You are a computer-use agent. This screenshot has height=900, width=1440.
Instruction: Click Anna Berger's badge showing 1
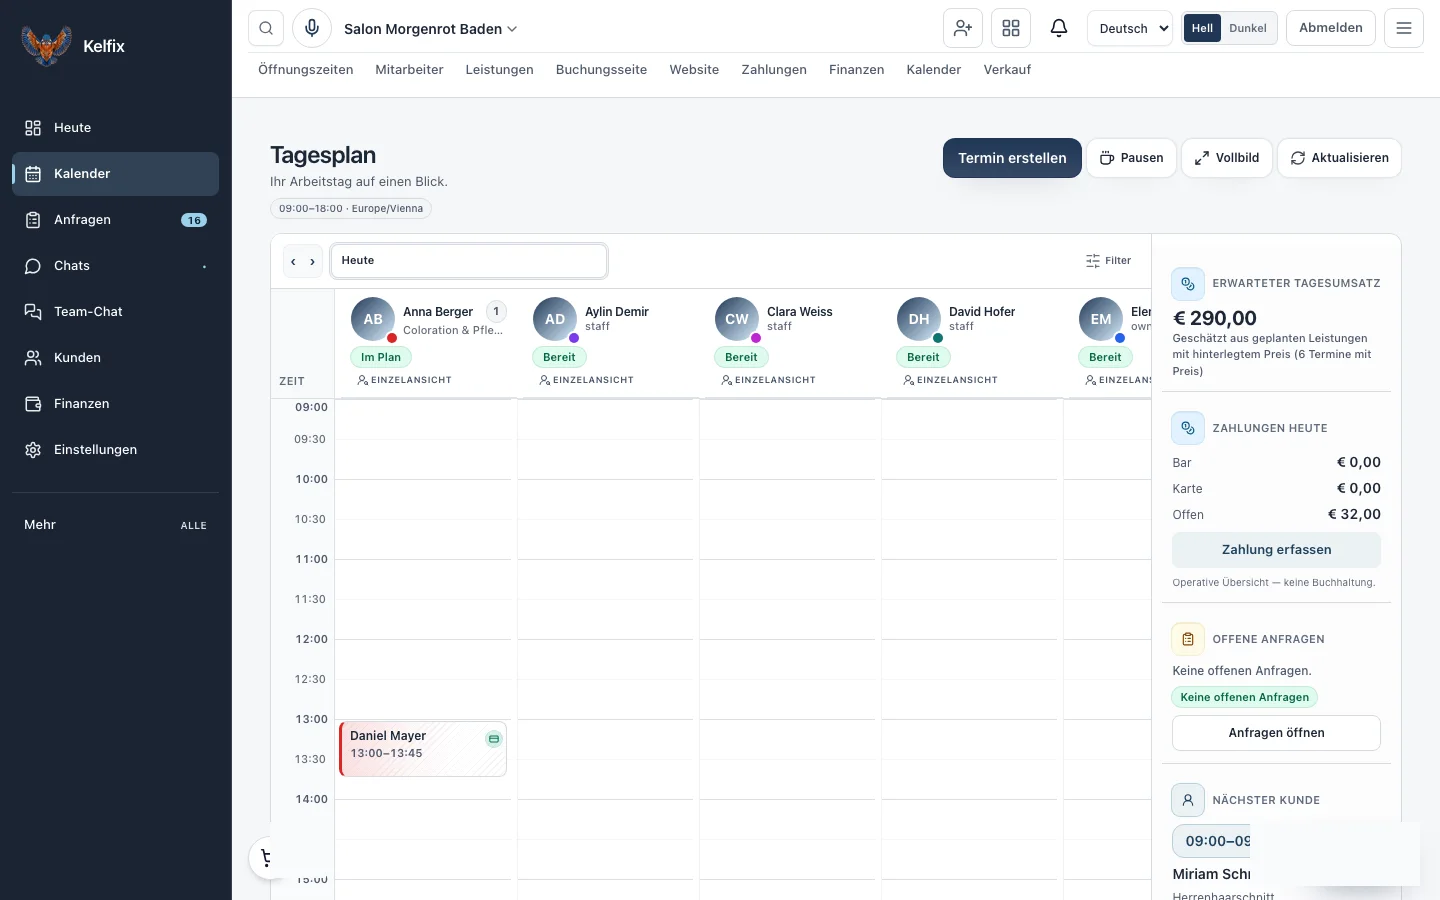coord(496,311)
